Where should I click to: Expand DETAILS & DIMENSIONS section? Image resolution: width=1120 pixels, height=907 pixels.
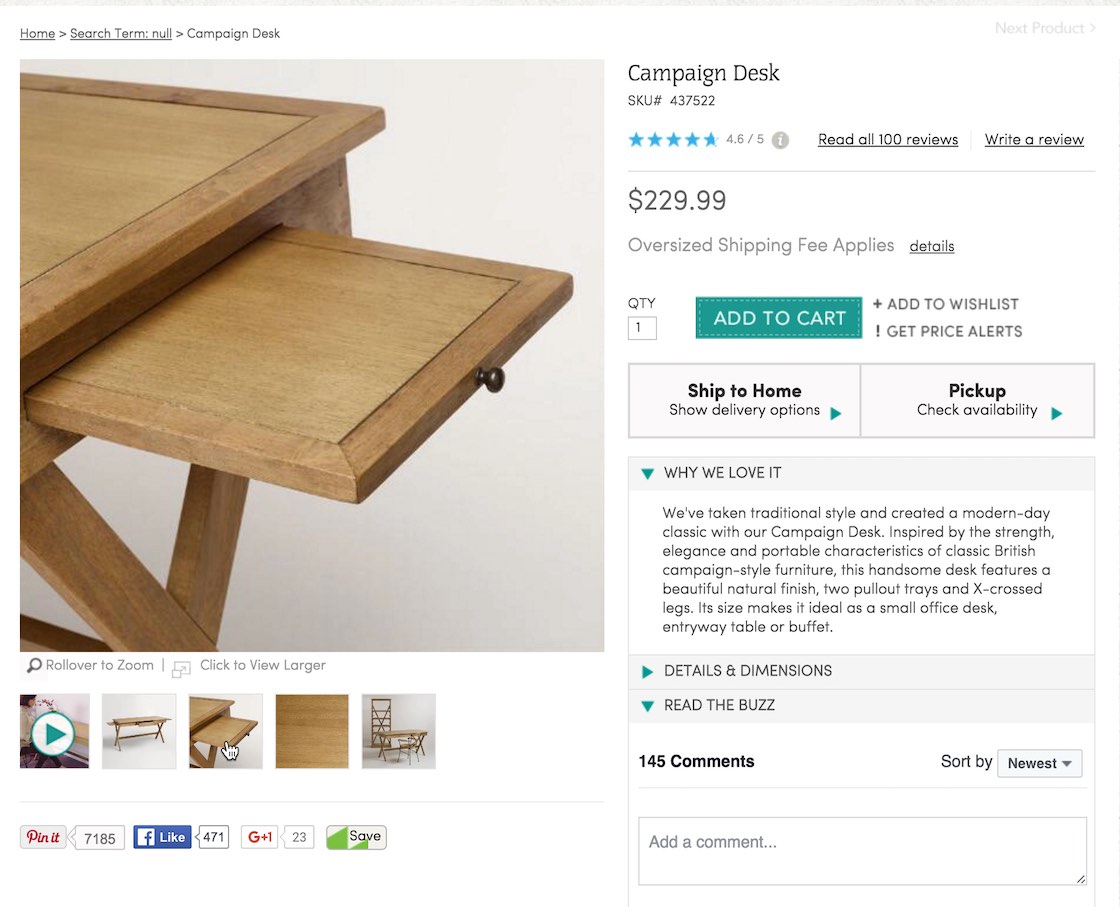pos(647,671)
